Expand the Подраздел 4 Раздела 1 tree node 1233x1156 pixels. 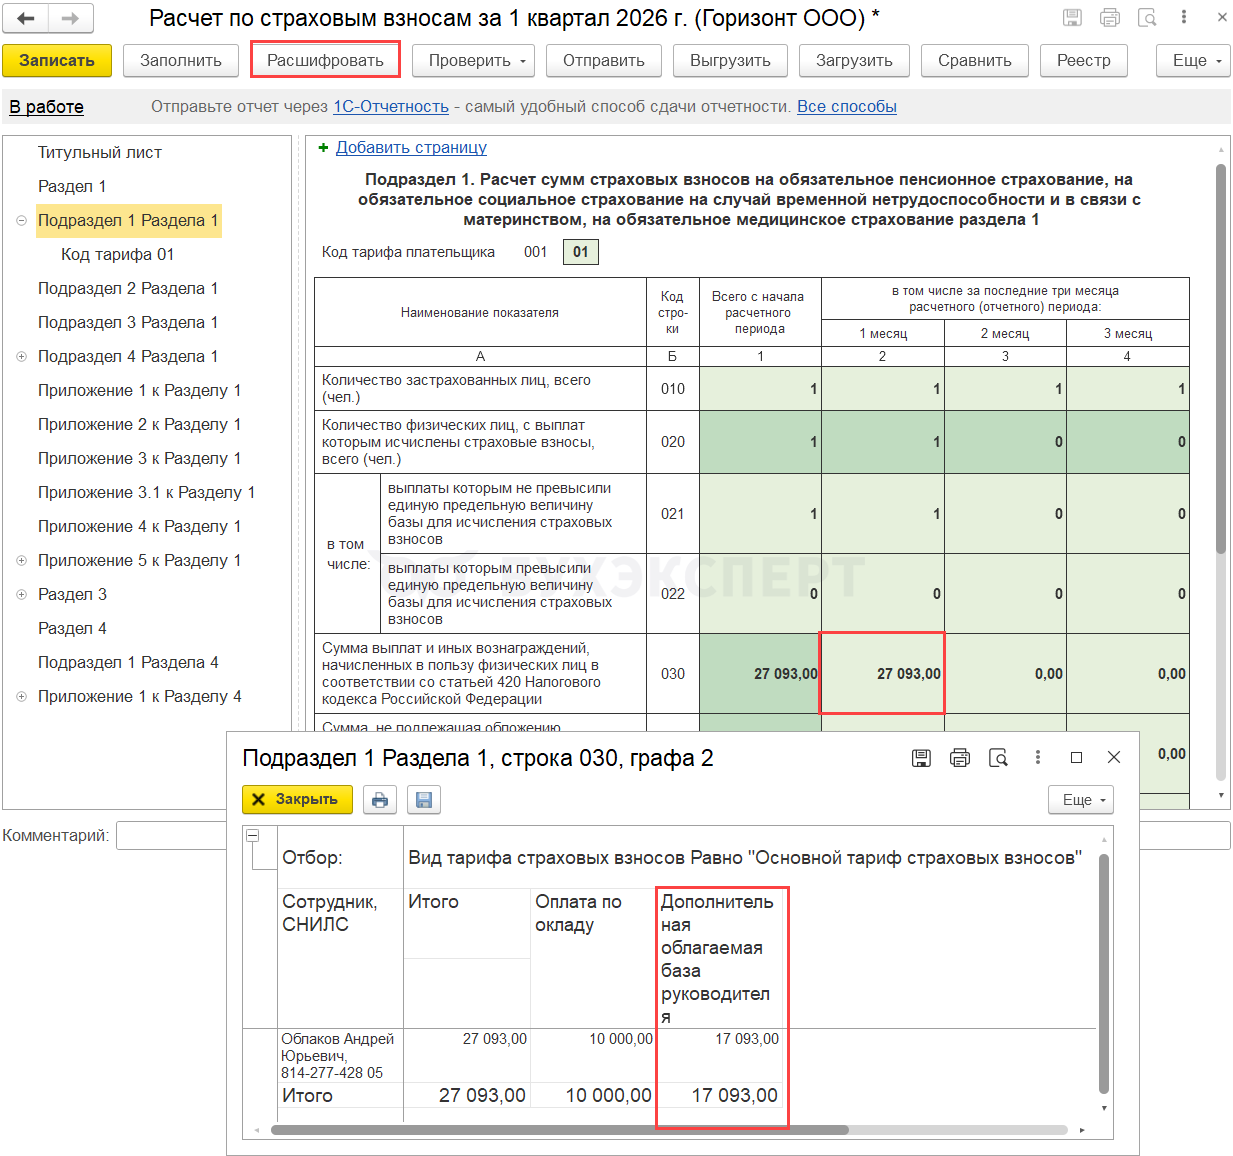tap(21, 357)
